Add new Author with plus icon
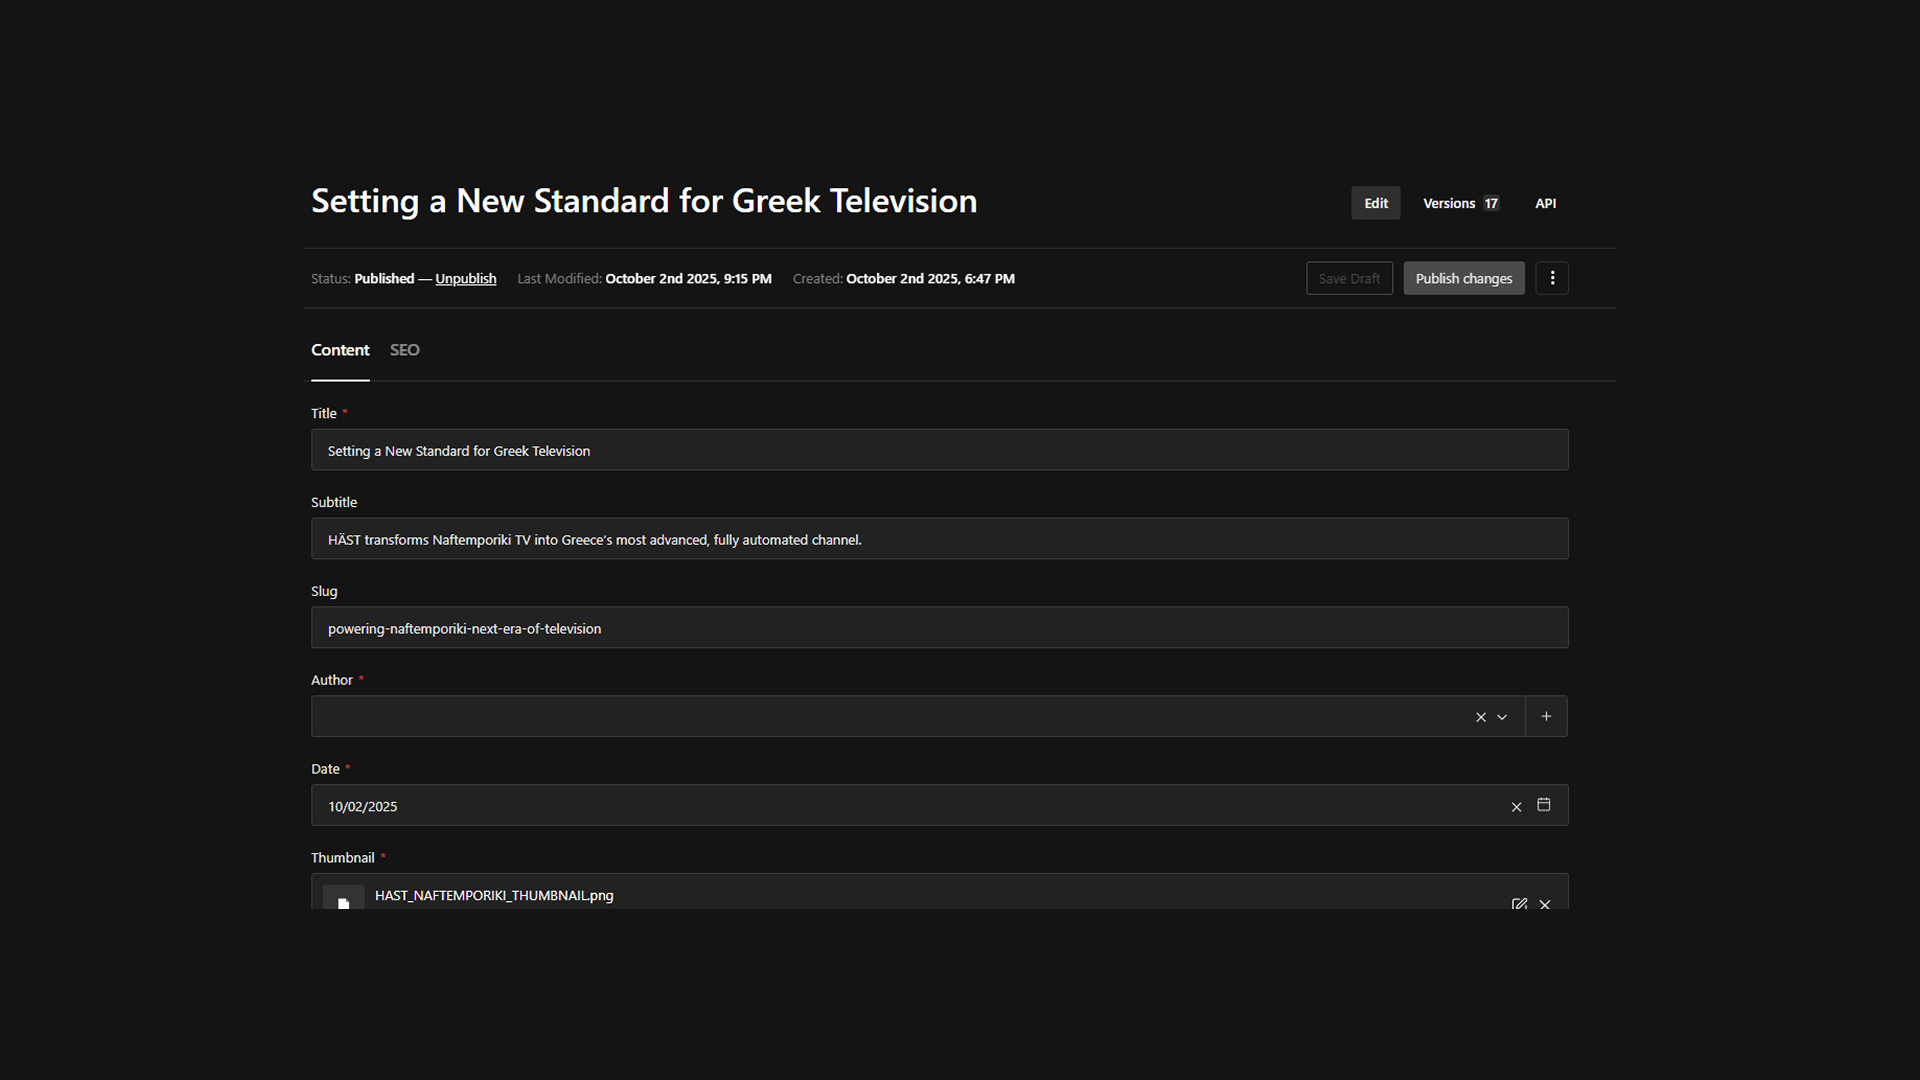Viewport: 1920px width, 1080px height. (1546, 716)
